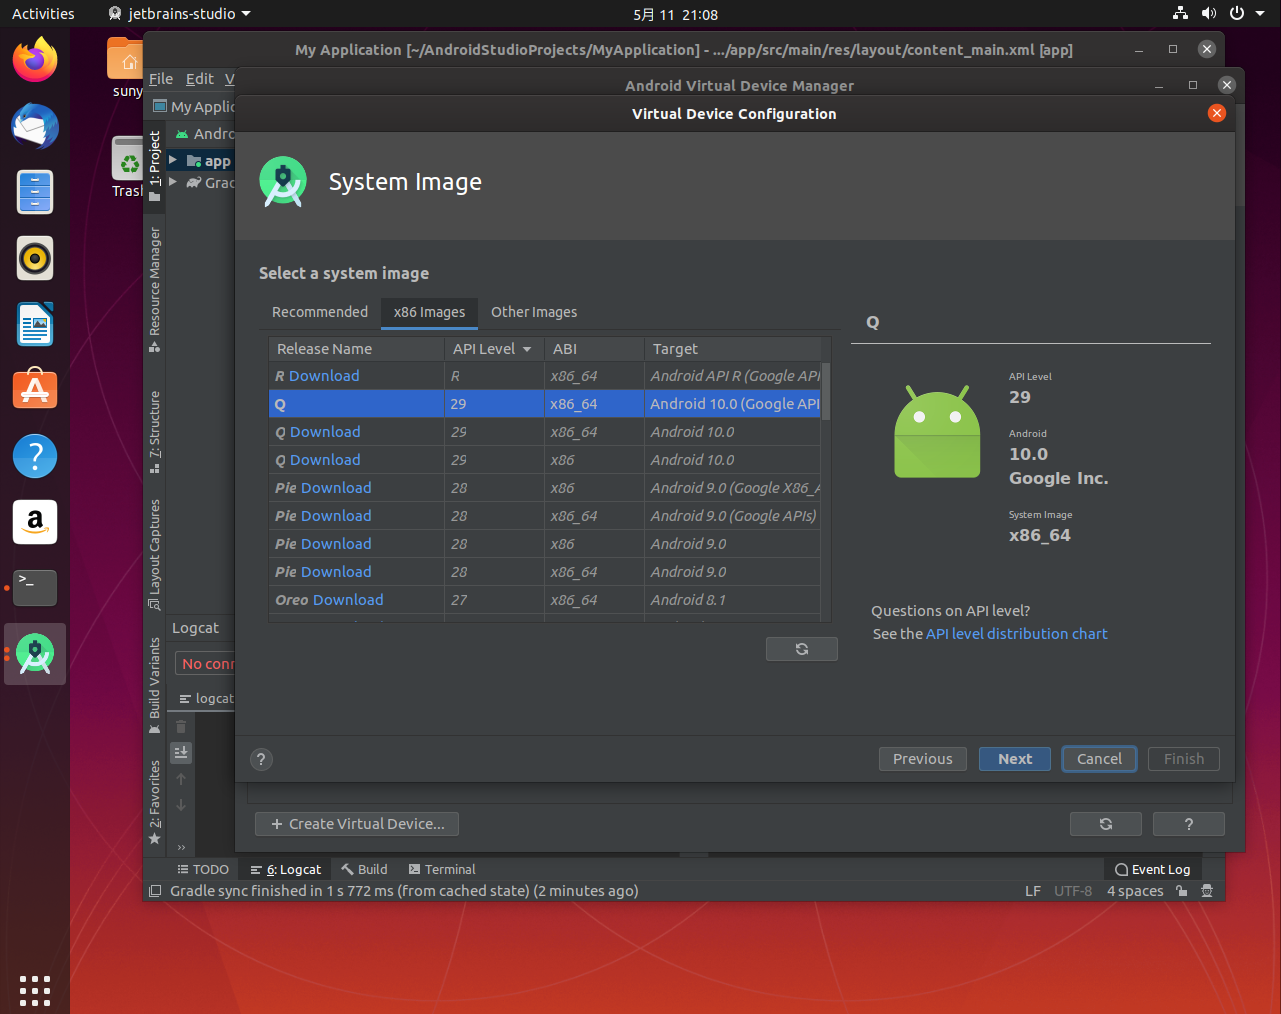The width and height of the screenshot is (1281, 1014).
Task: Toggle the Layout Captures side tab
Action: [x=154, y=554]
